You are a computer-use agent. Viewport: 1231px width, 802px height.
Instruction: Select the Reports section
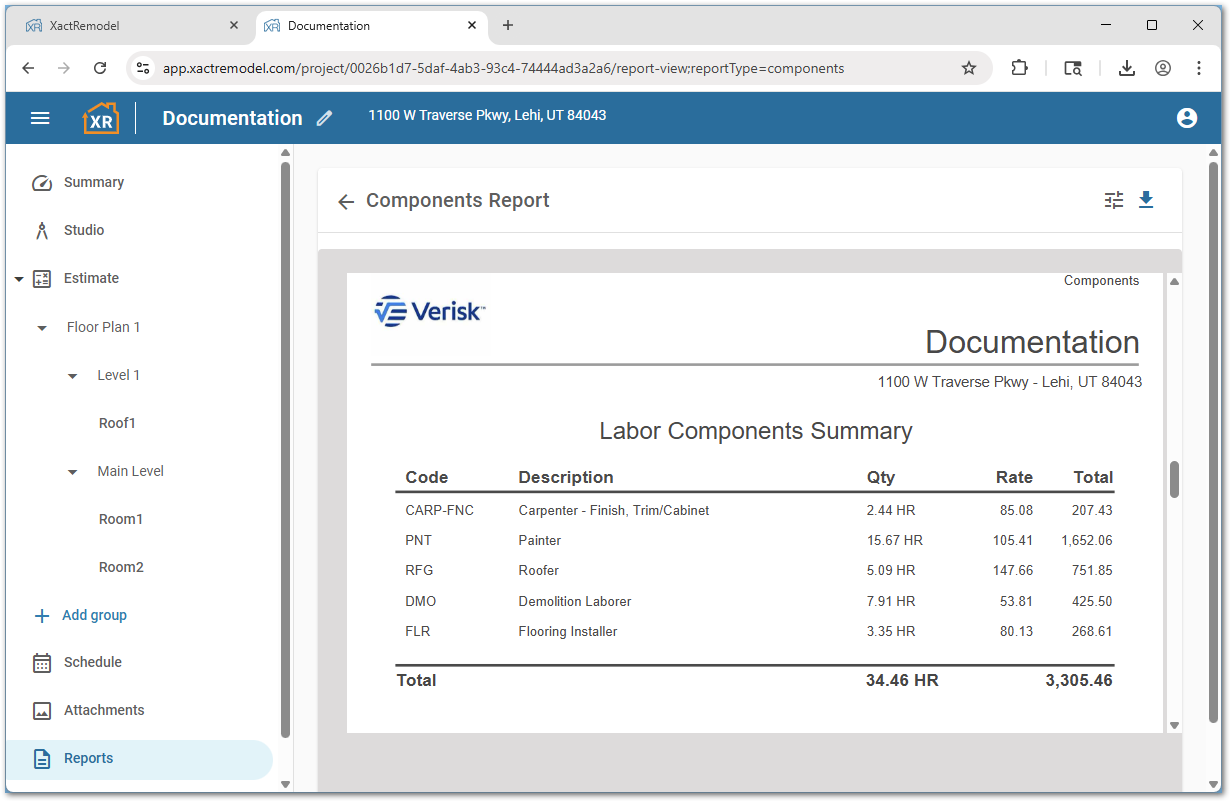90,758
